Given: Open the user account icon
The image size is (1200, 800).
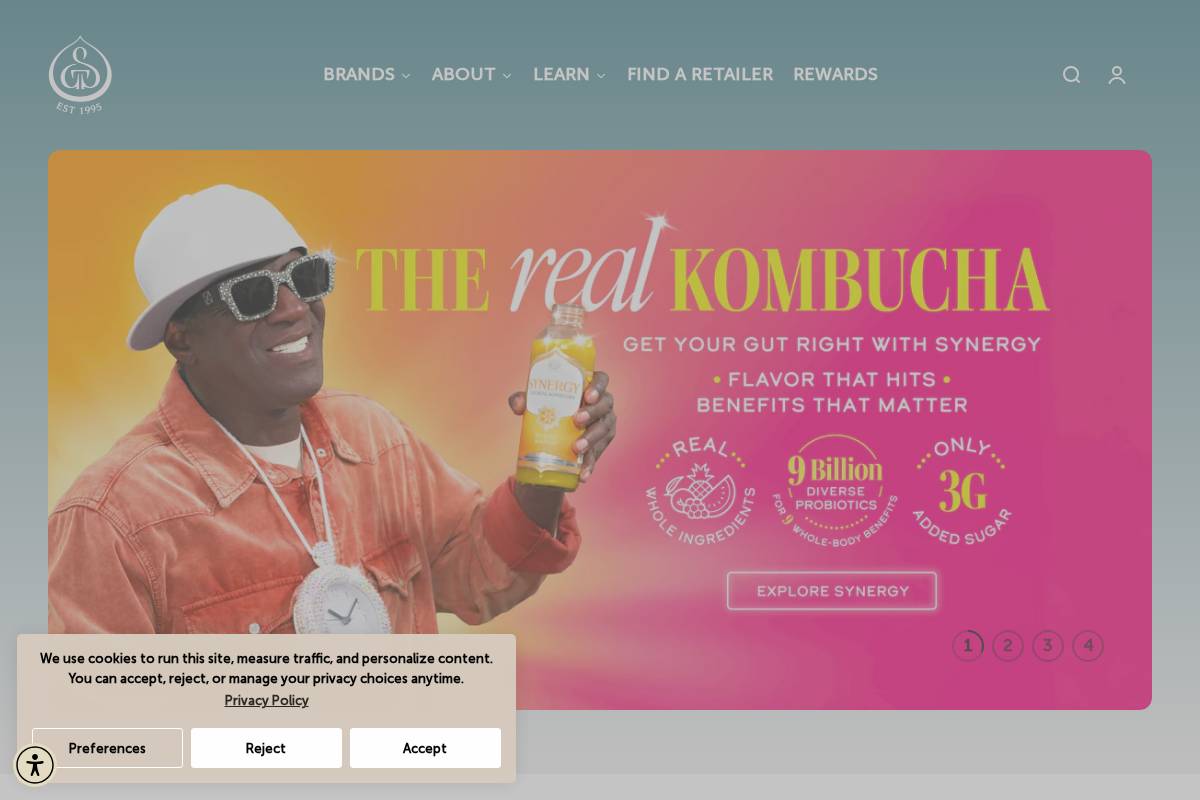Looking at the screenshot, I should pos(1117,75).
